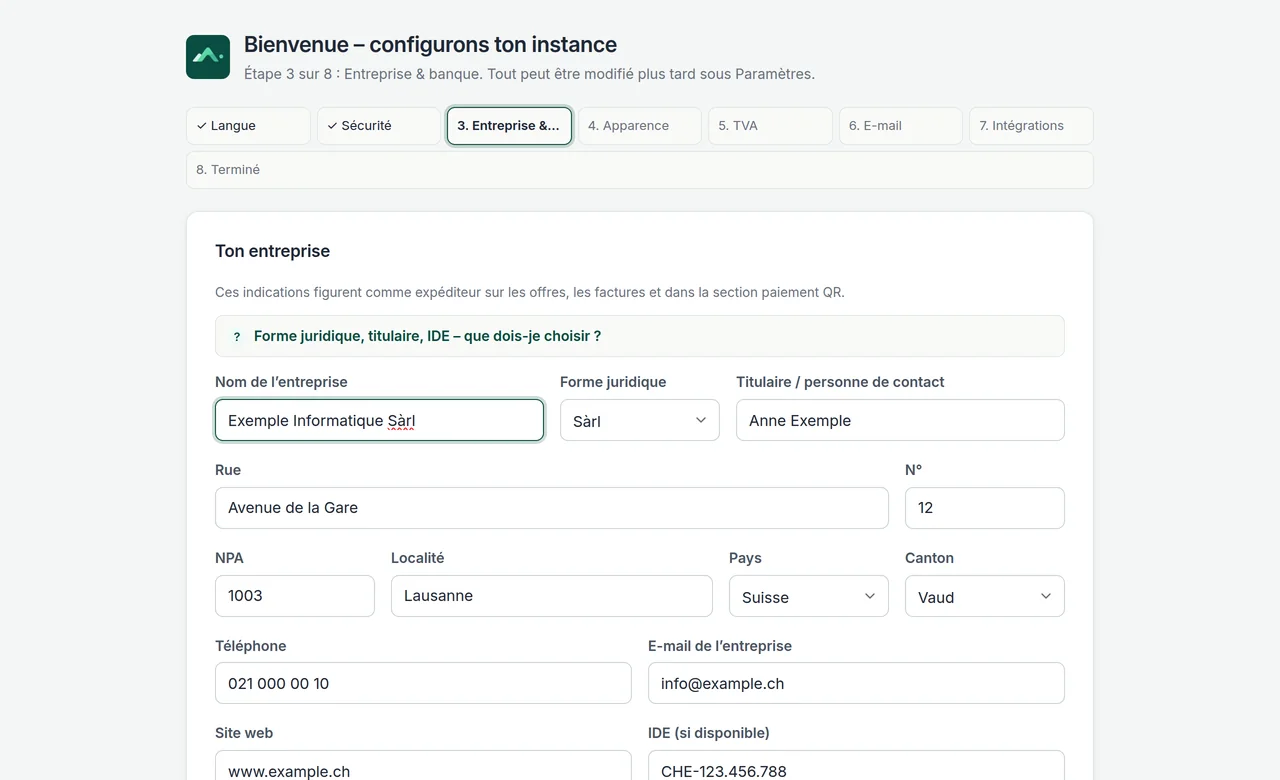The image size is (1280, 780).
Task: Click the Site web input field
Action: 423,766
